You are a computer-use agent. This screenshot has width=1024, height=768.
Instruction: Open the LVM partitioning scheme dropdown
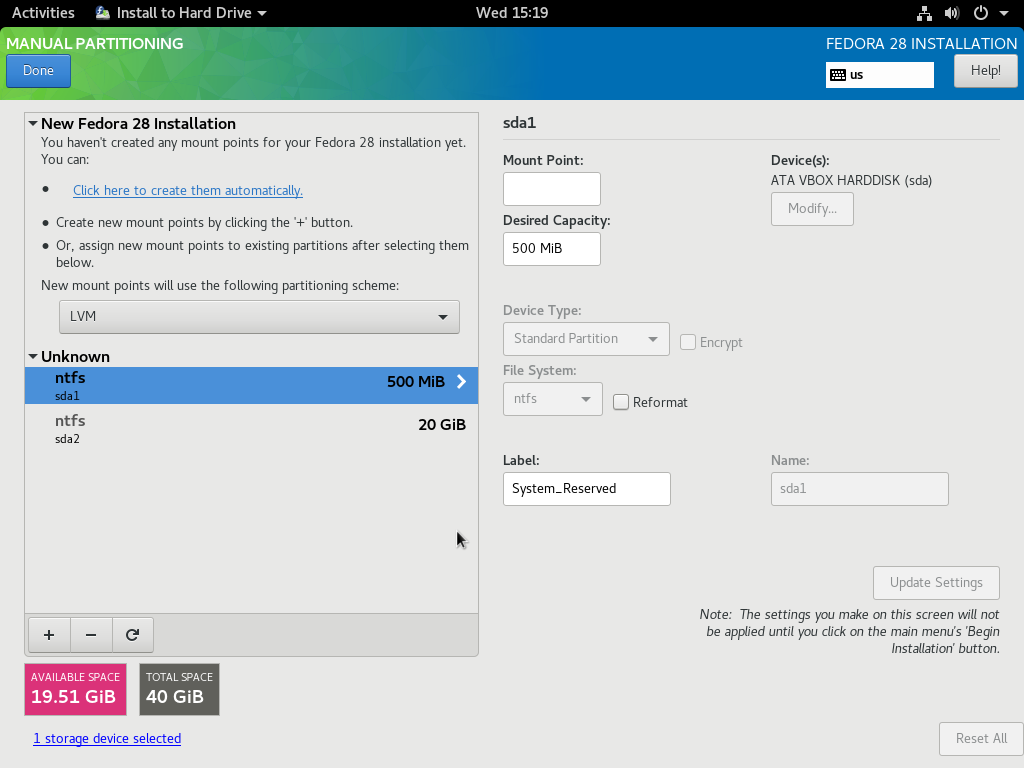pyautogui.click(x=259, y=317)
